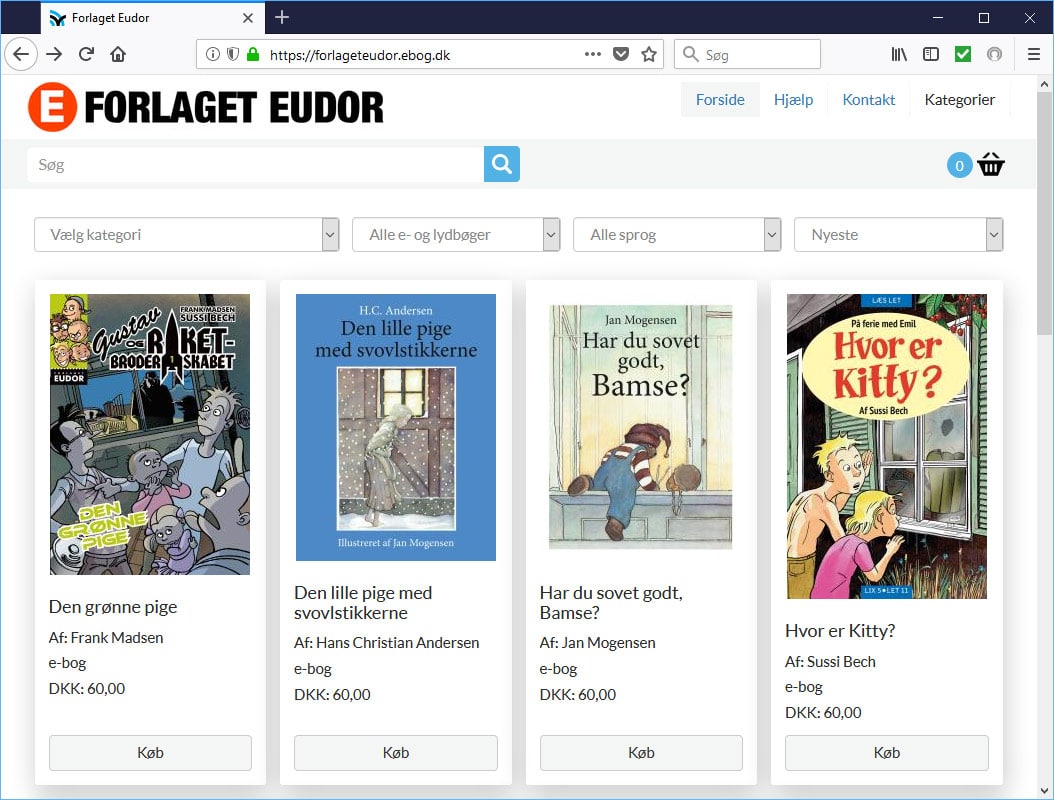1054x800 pixels.
Task: Click the tracking protection shield icon
Action: click(233, 54)
